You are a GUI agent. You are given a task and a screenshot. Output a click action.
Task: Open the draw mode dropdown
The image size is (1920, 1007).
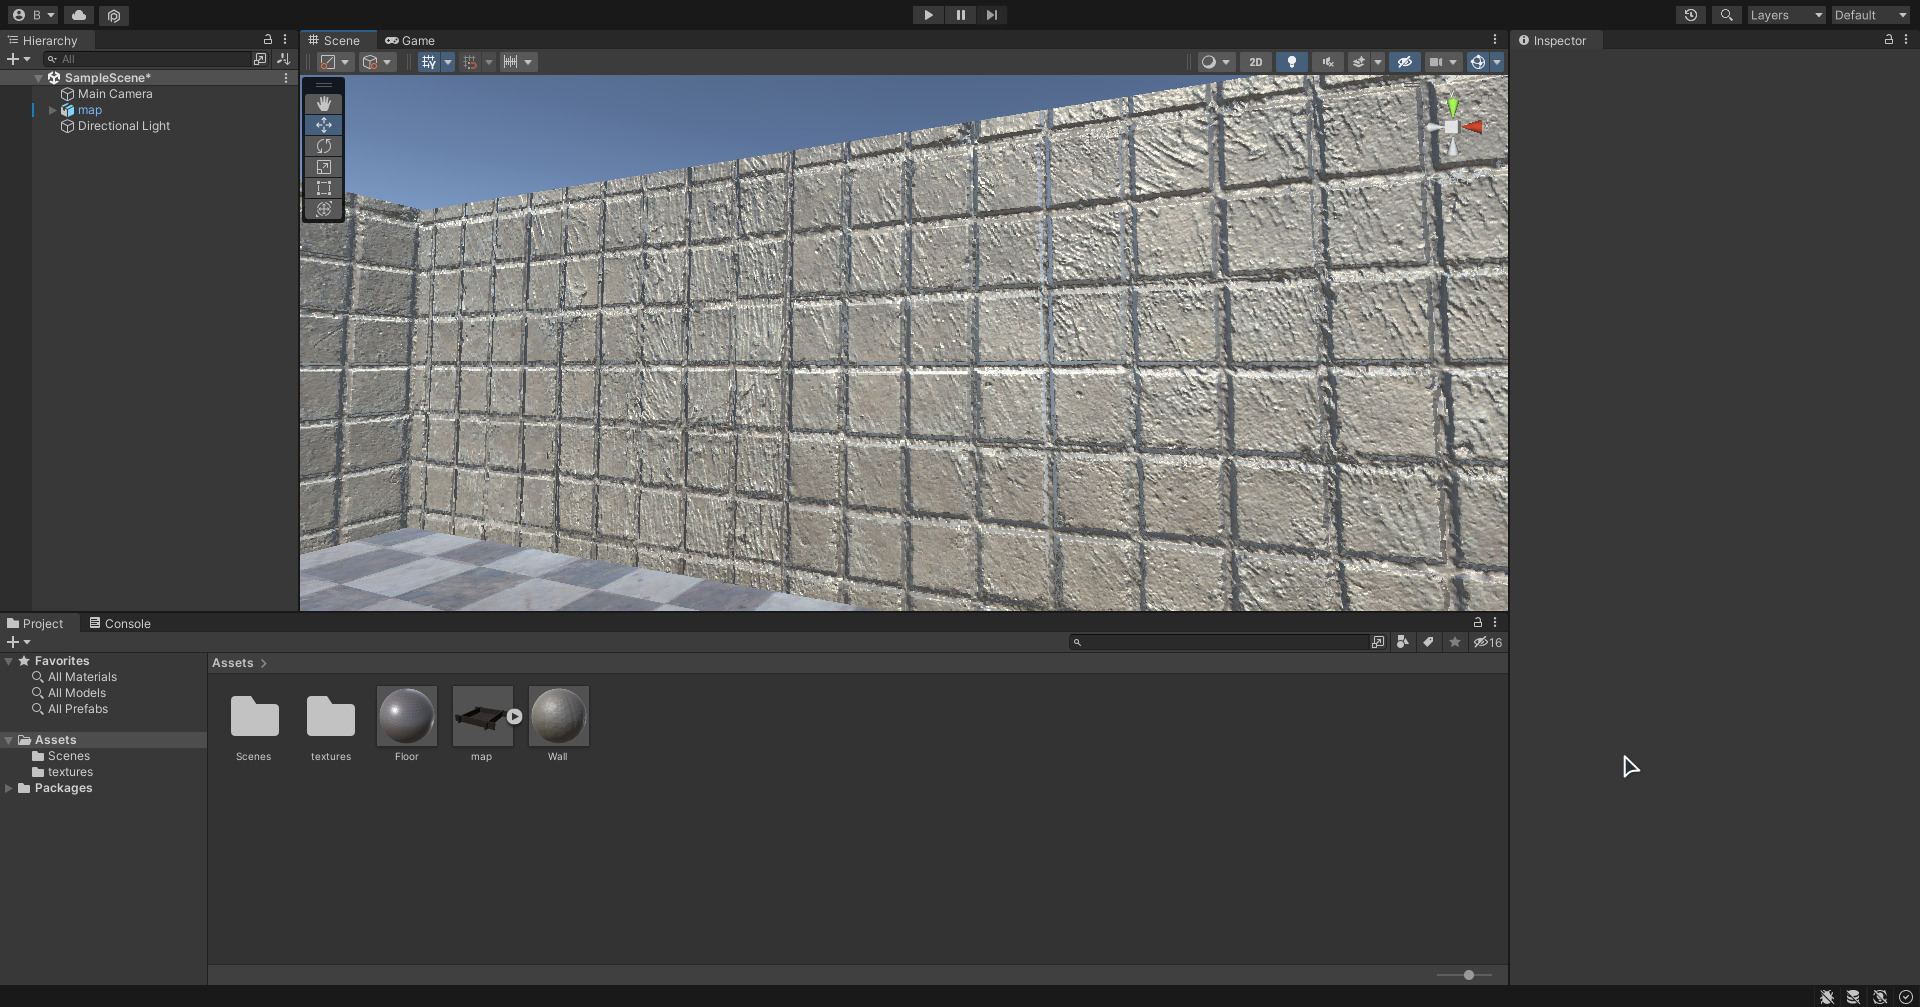1216,62
